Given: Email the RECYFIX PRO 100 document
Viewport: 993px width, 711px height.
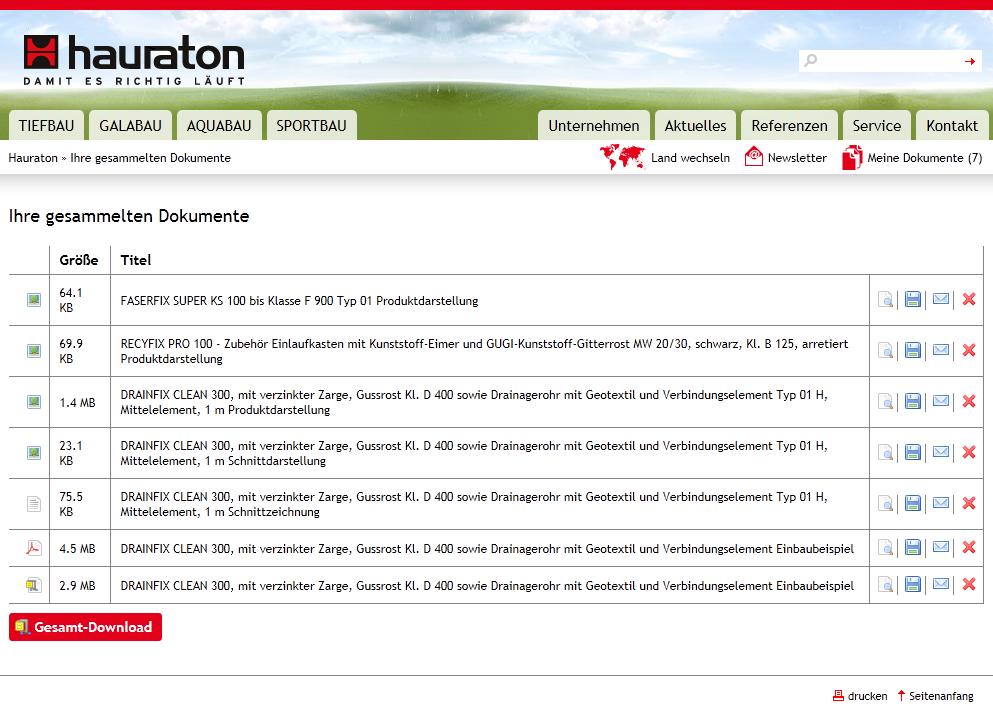Looking at the screenshot, I should pyautogui.click(x=941, y=350).
